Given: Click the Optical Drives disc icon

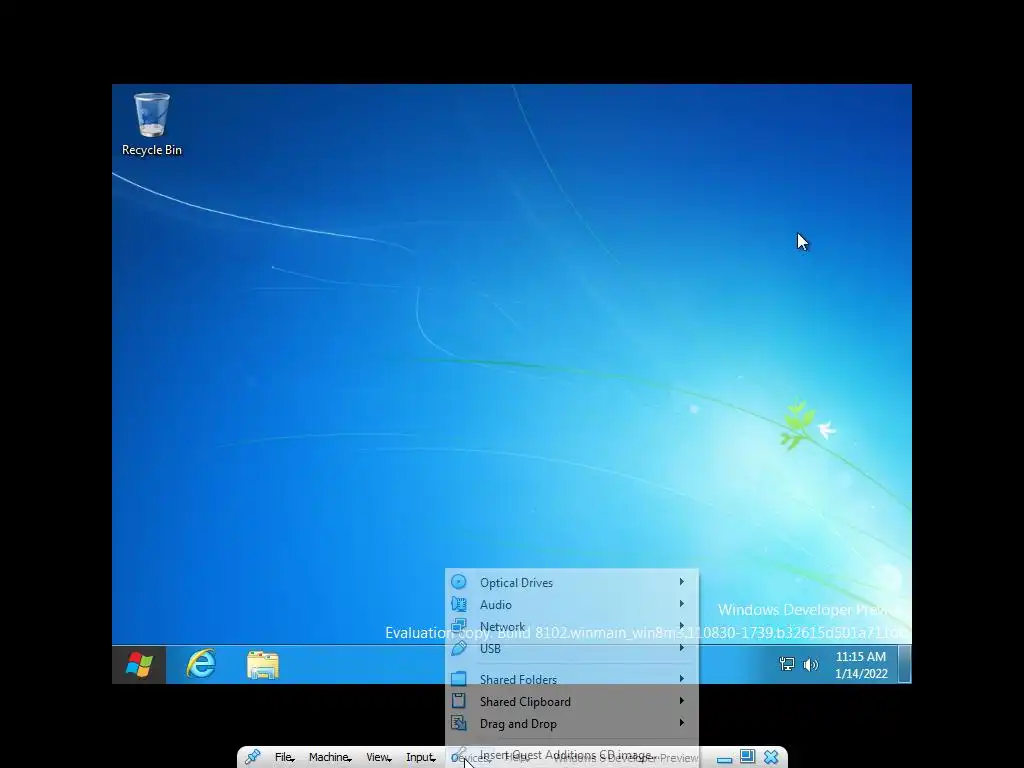Looking at the screenshot, I should 459,582.
